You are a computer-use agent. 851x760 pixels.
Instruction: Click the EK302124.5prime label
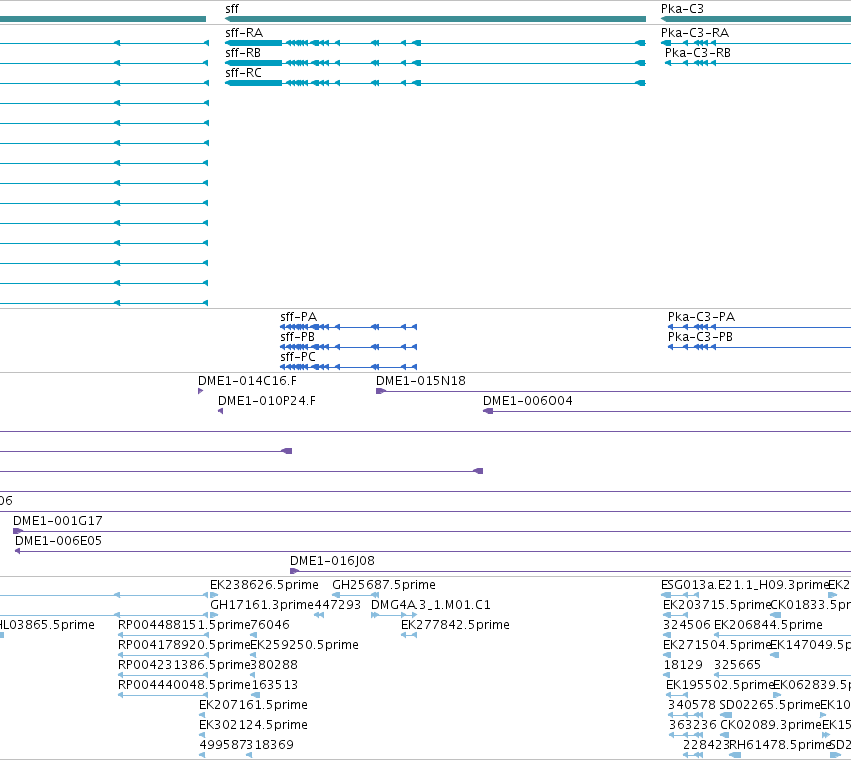(253, 725)
